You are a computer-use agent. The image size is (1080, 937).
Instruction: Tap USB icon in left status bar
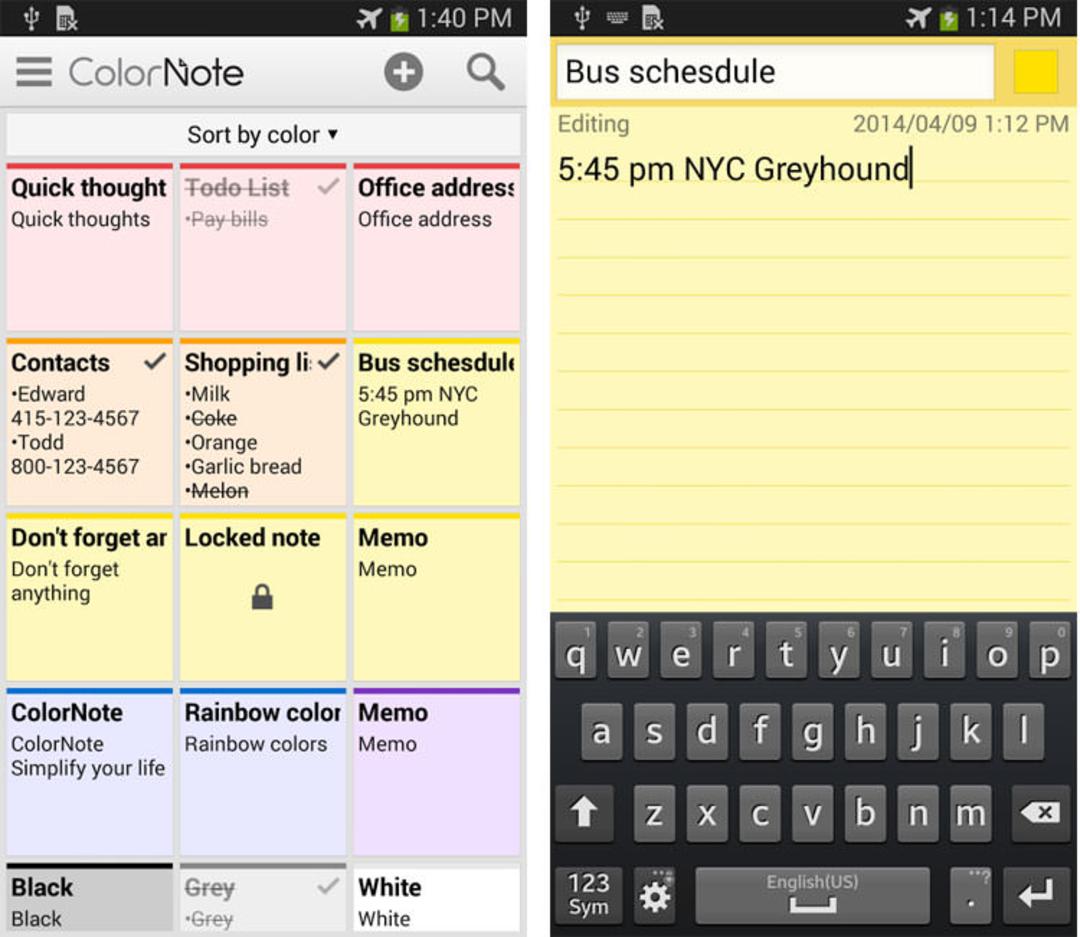(x=31, y=19)
